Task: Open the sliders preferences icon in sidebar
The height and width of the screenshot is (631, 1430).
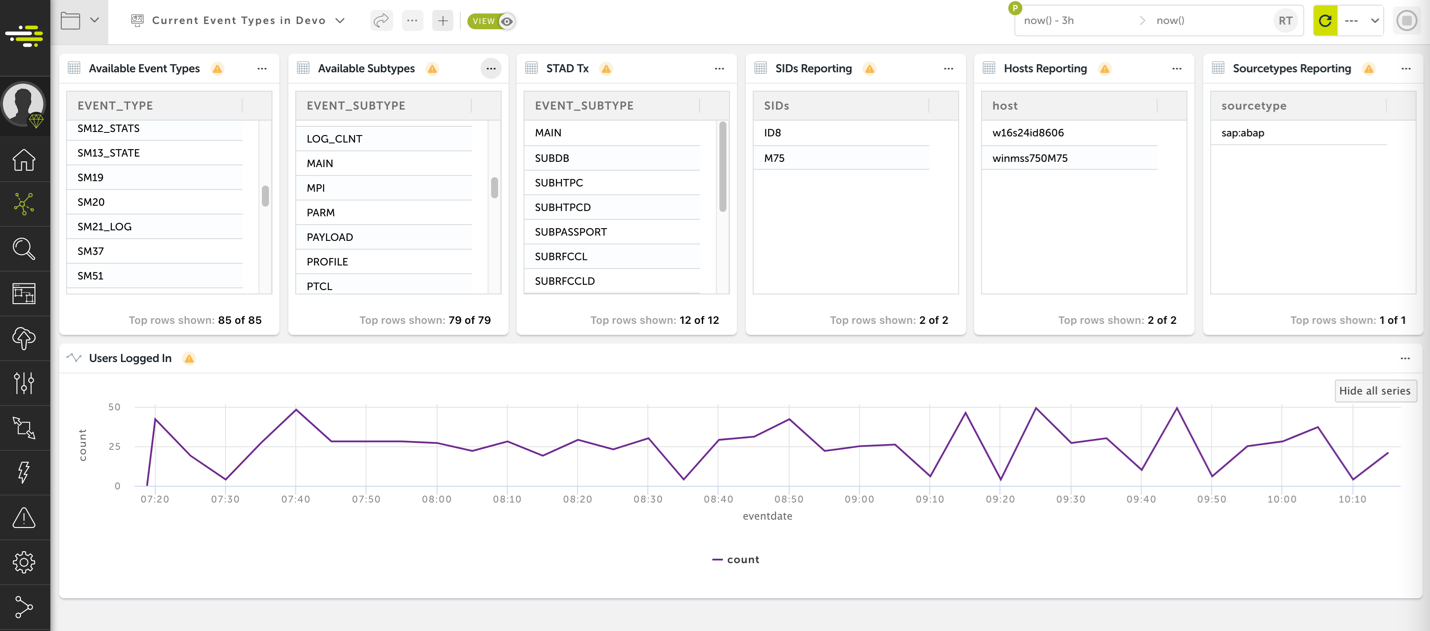Action: [x=24, y=383]
